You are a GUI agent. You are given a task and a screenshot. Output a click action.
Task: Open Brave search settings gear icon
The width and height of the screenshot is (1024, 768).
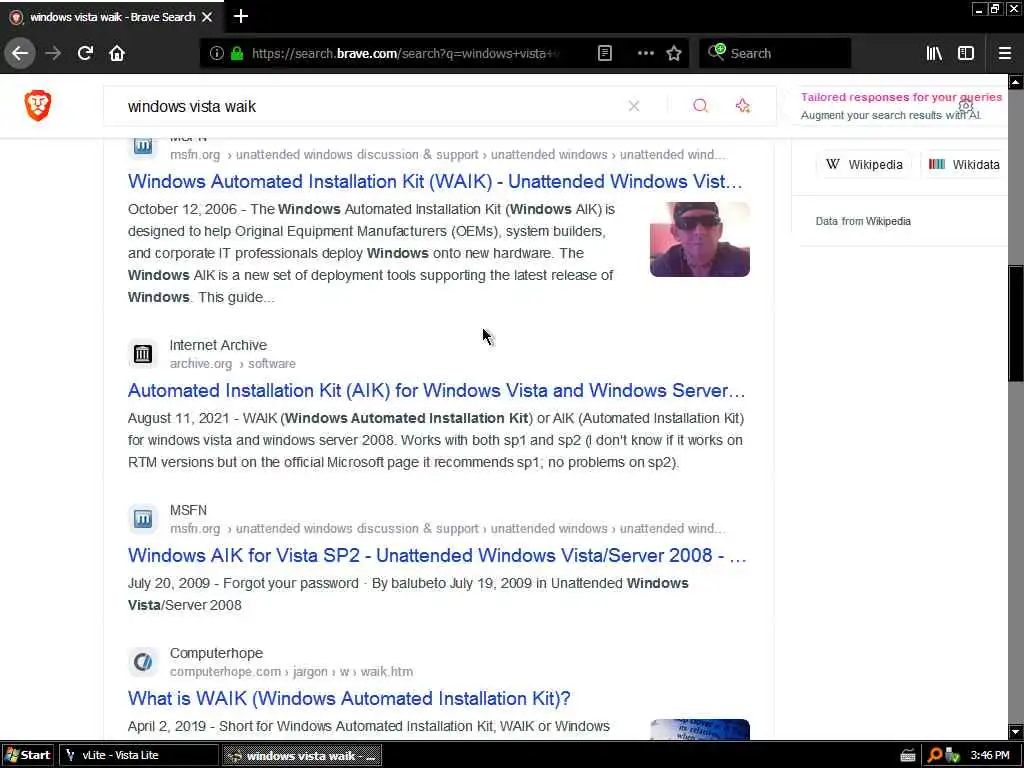tap(966, 106)
